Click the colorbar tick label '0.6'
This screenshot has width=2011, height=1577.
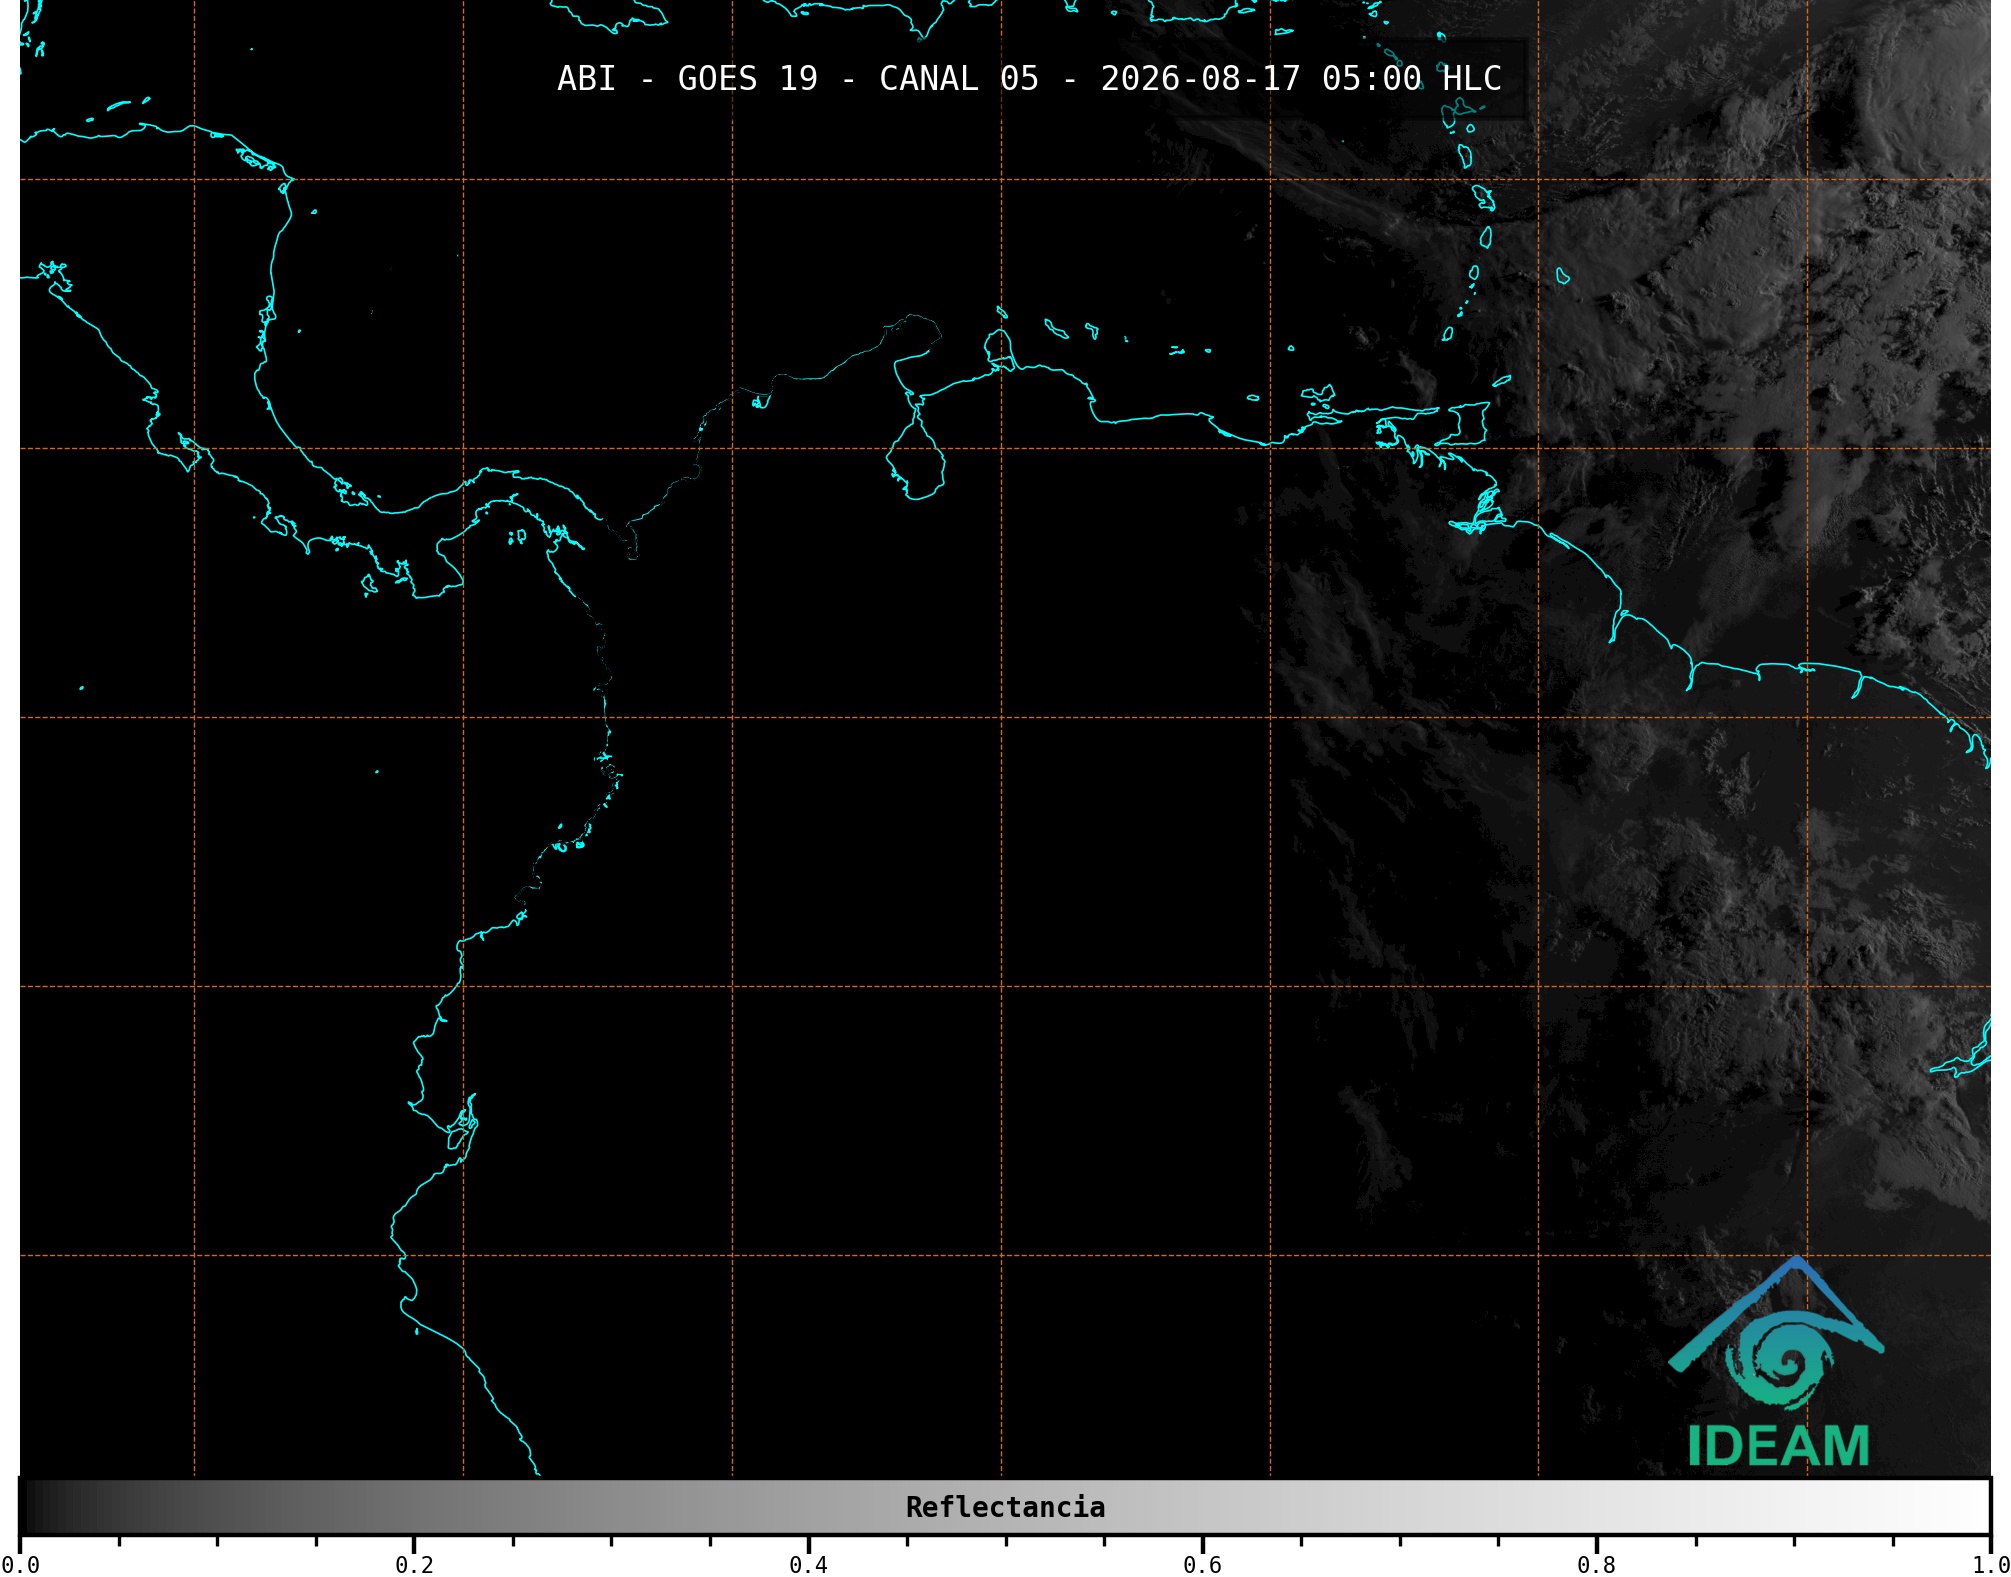(x=1202, y=1565)
